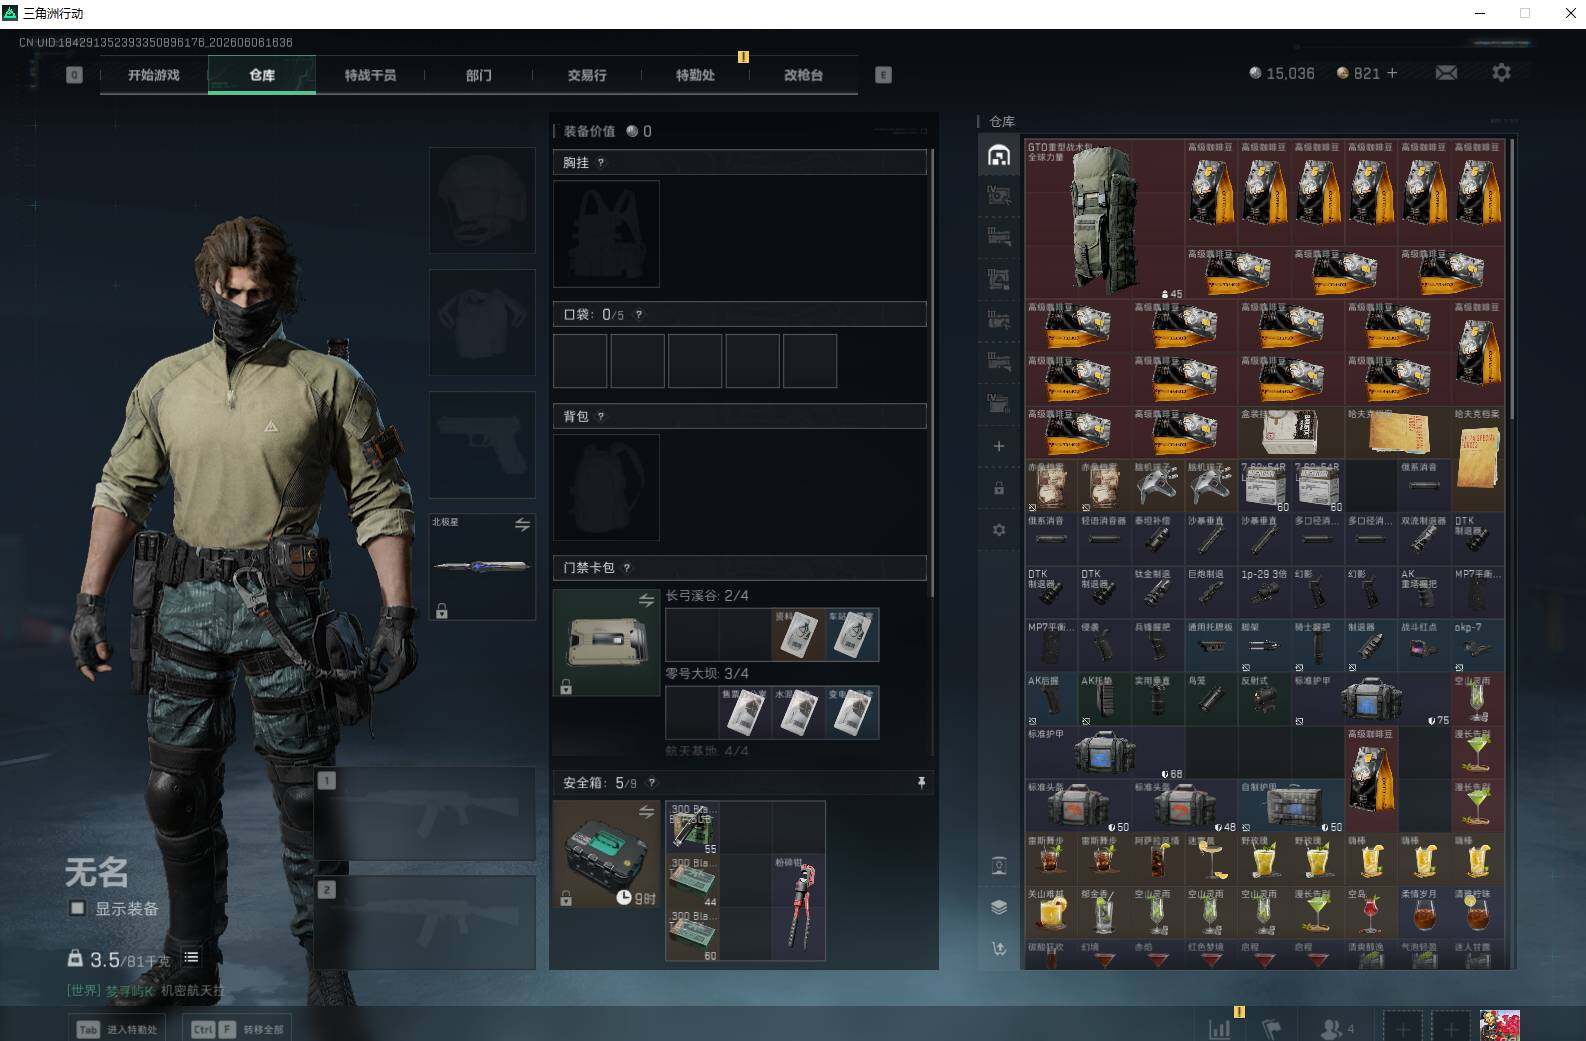The height and width of the screenshot is (1041, 1586).
Task: Switch to the 改枪台 tab
Action: click(x=803, y=75)
